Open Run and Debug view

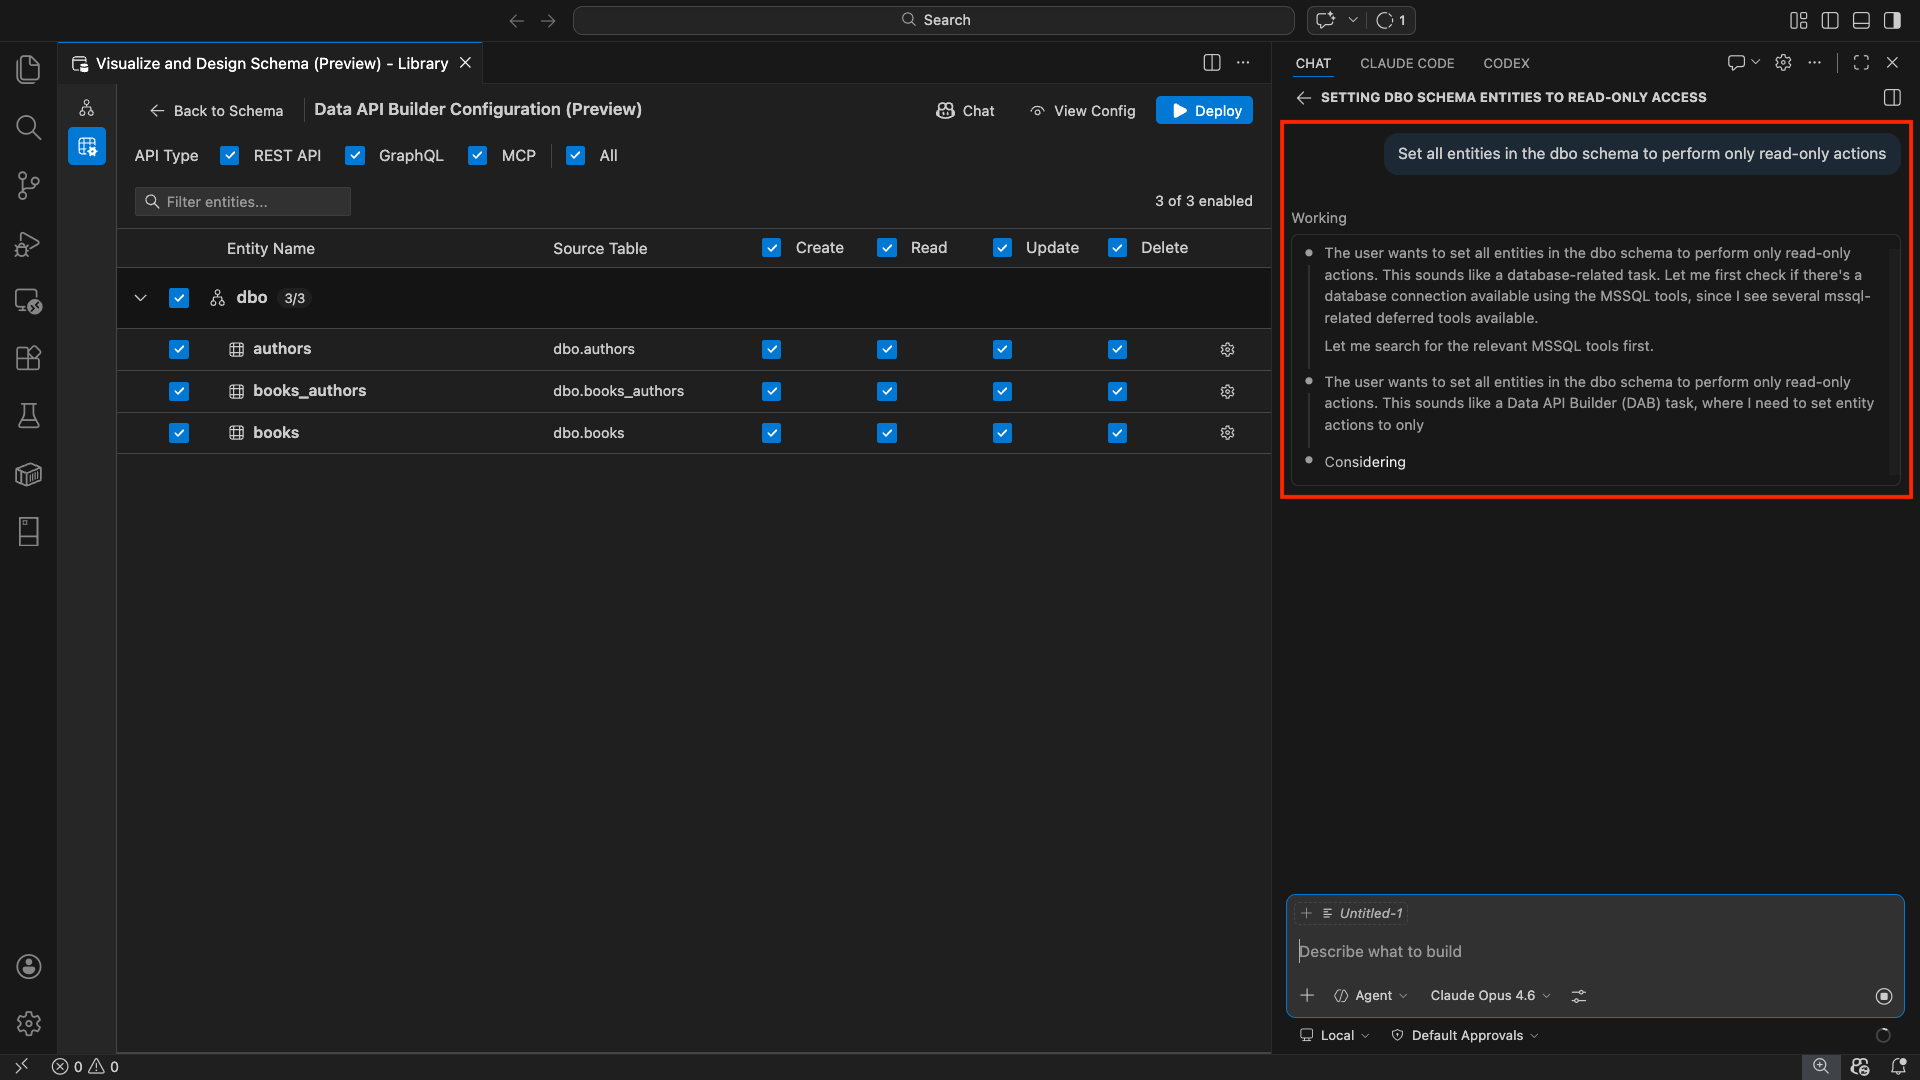pyautogui.click(x=28, y=243)
